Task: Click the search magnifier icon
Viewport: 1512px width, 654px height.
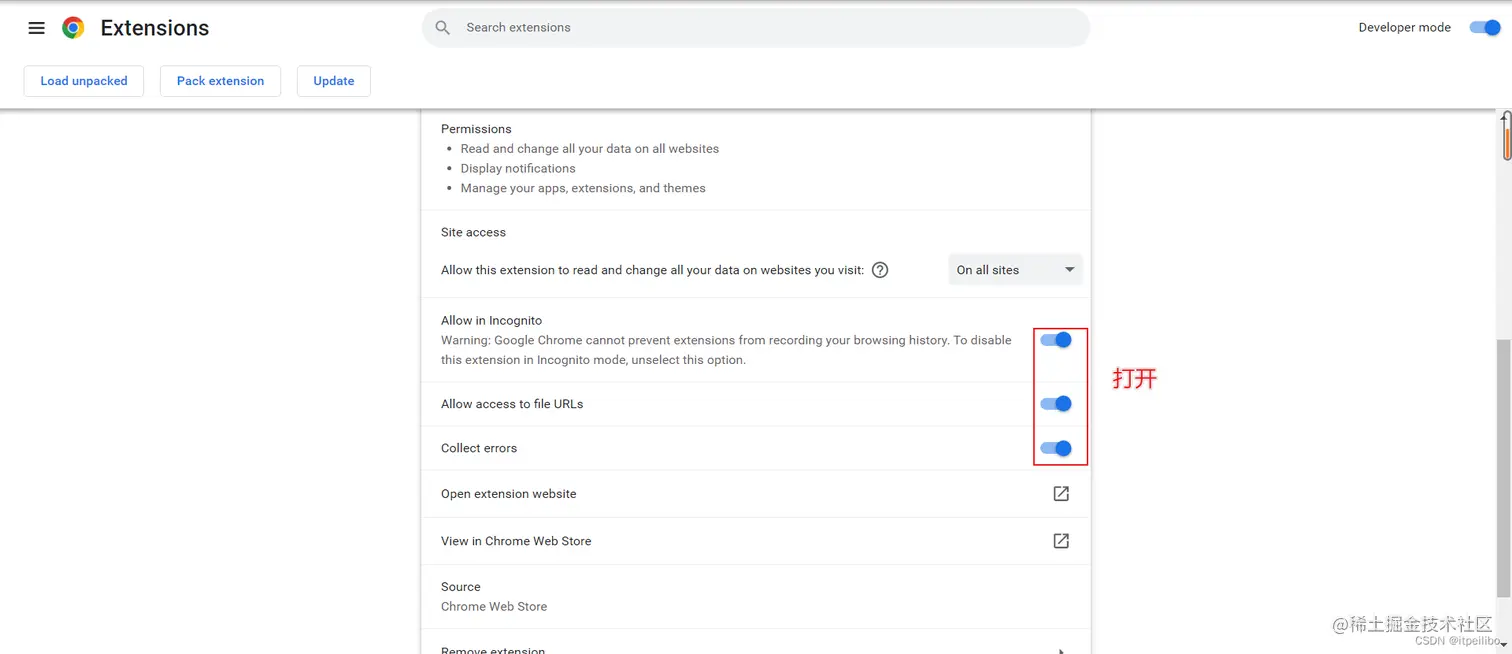Action: 443,28
